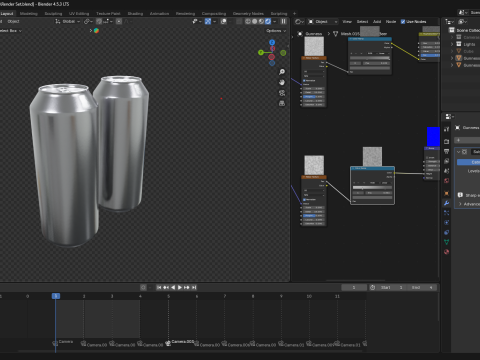
Task: Open node editor type selector dropdown
Action: [x=299, y=21]
